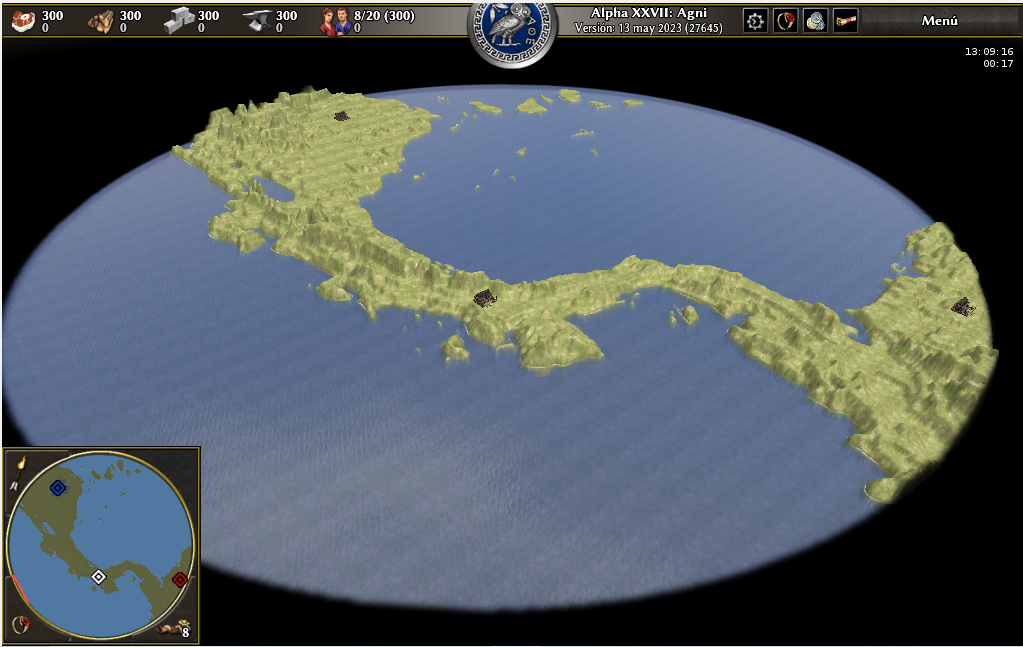1023x647 pixels.
Task: Click the metal resource icon
Action: [x=257, y=21]
